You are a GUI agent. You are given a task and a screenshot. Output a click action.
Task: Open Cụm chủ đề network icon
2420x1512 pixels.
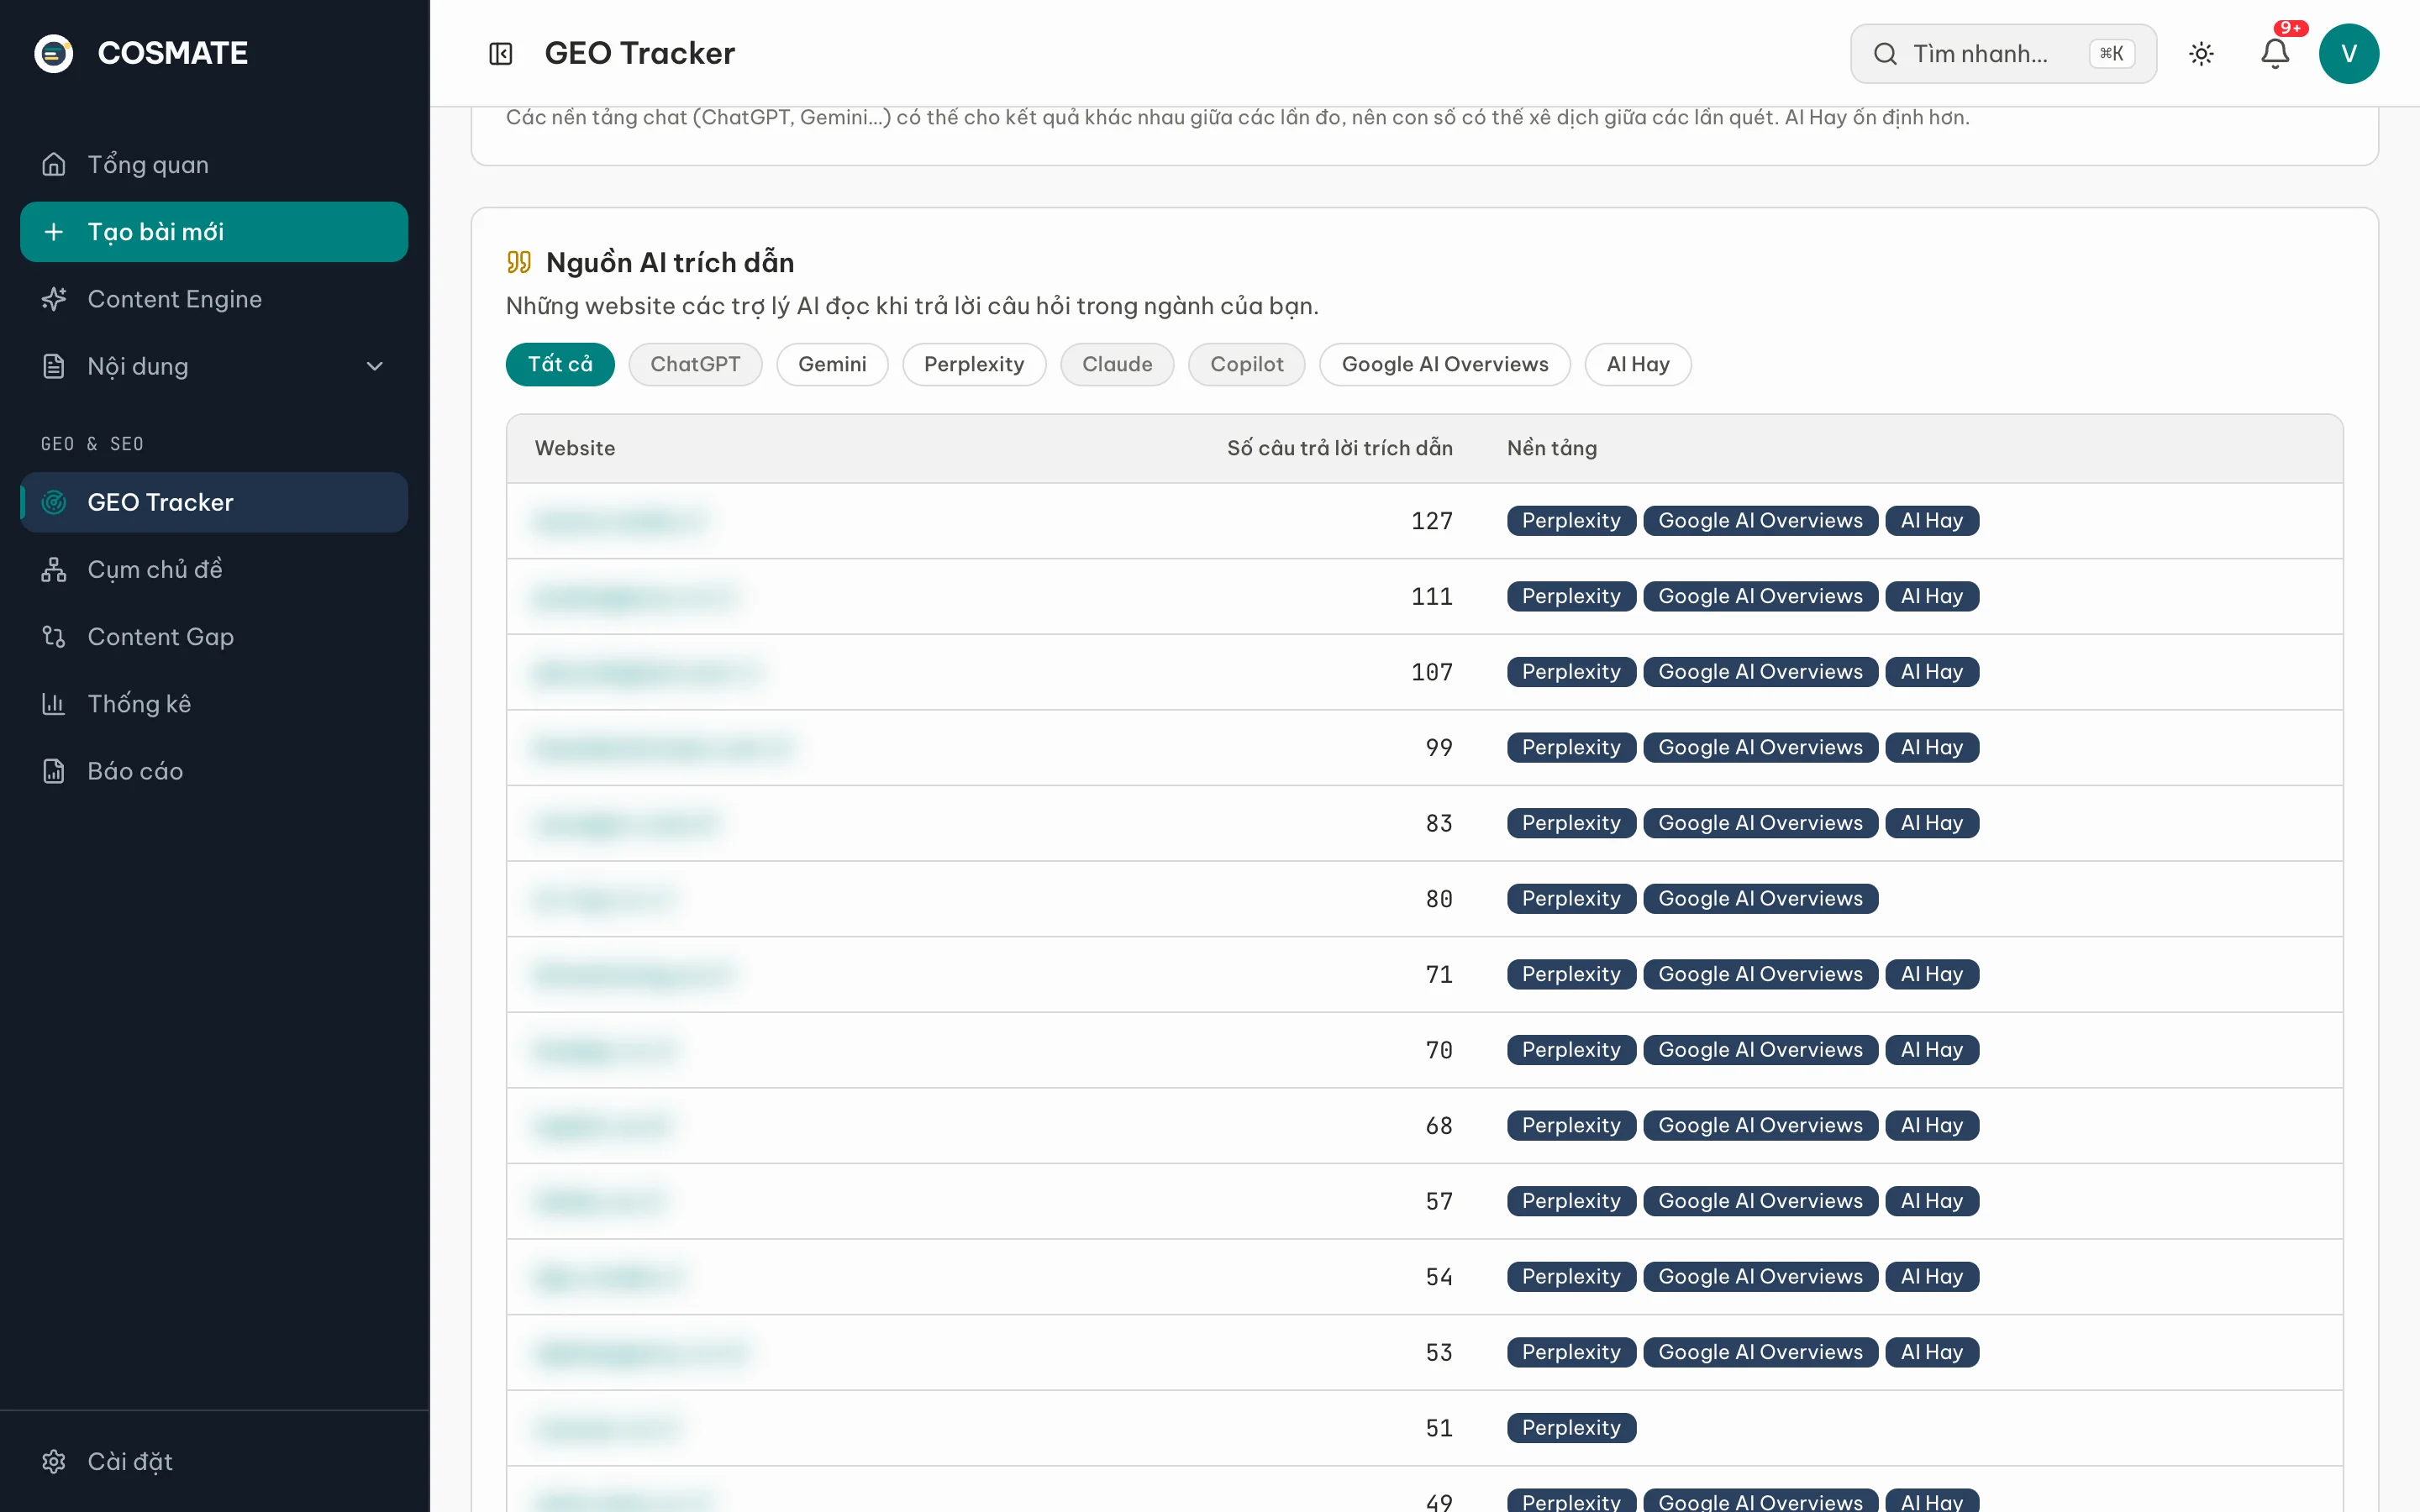click(x=54, y=569)
